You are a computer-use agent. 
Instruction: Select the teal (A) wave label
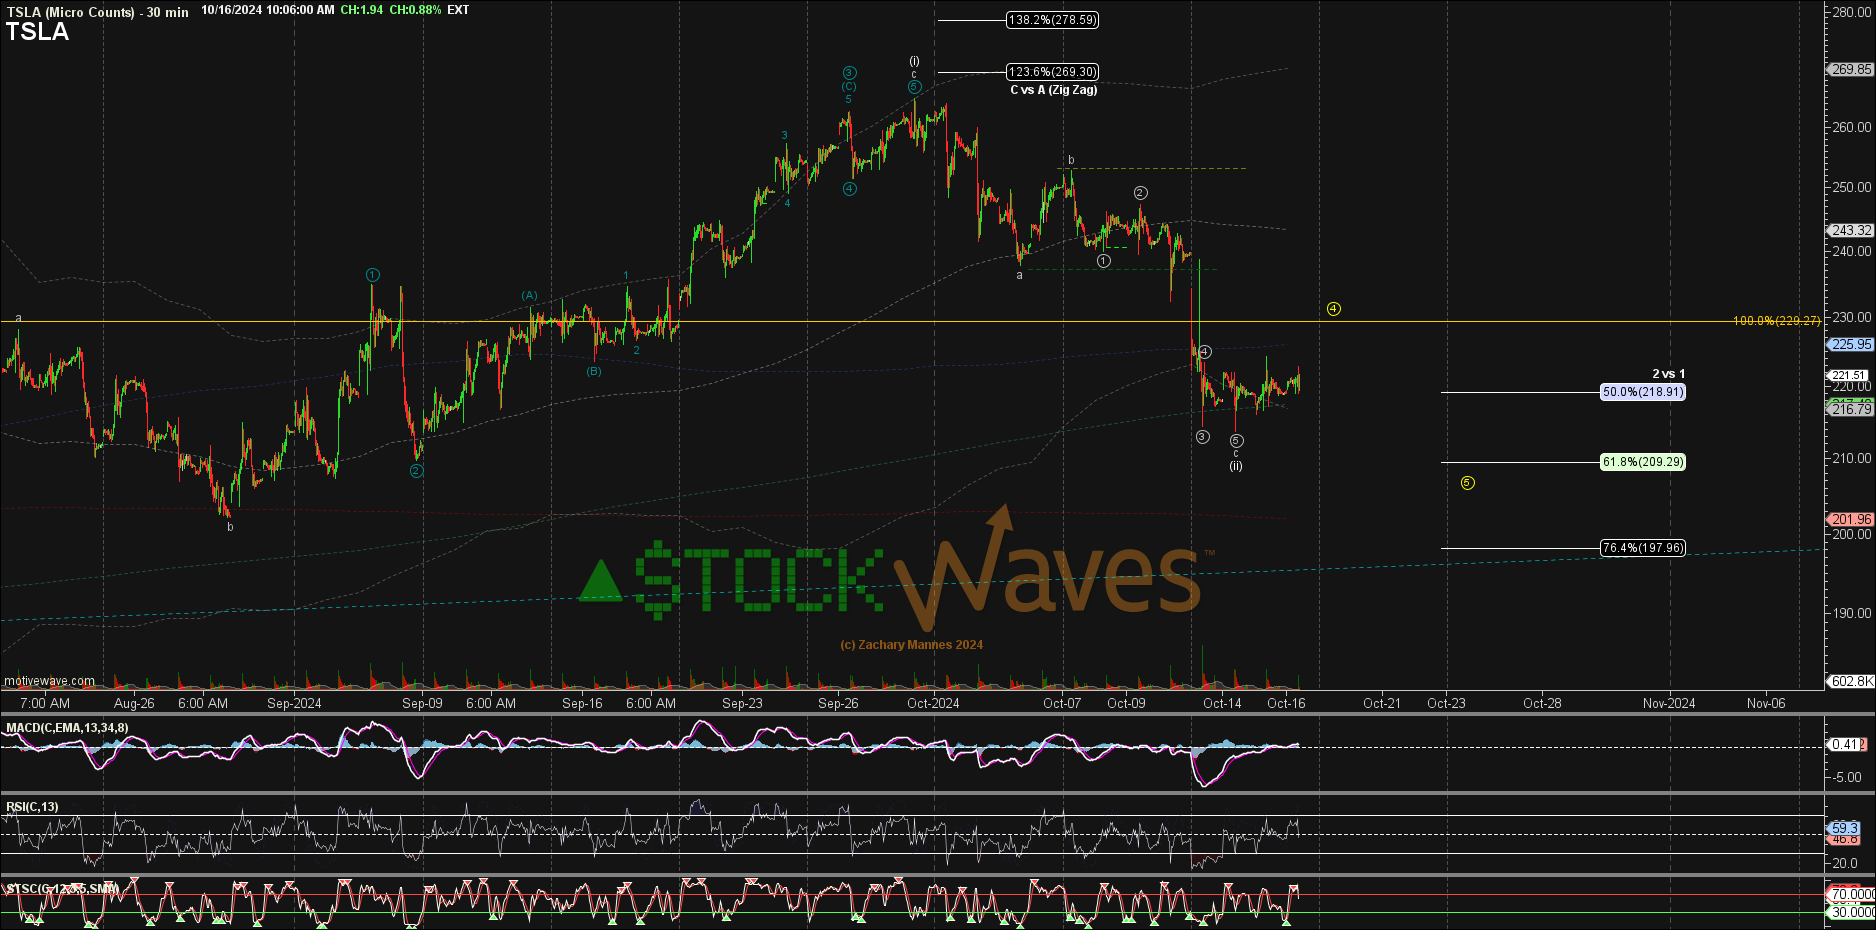[x=529, y=295]
